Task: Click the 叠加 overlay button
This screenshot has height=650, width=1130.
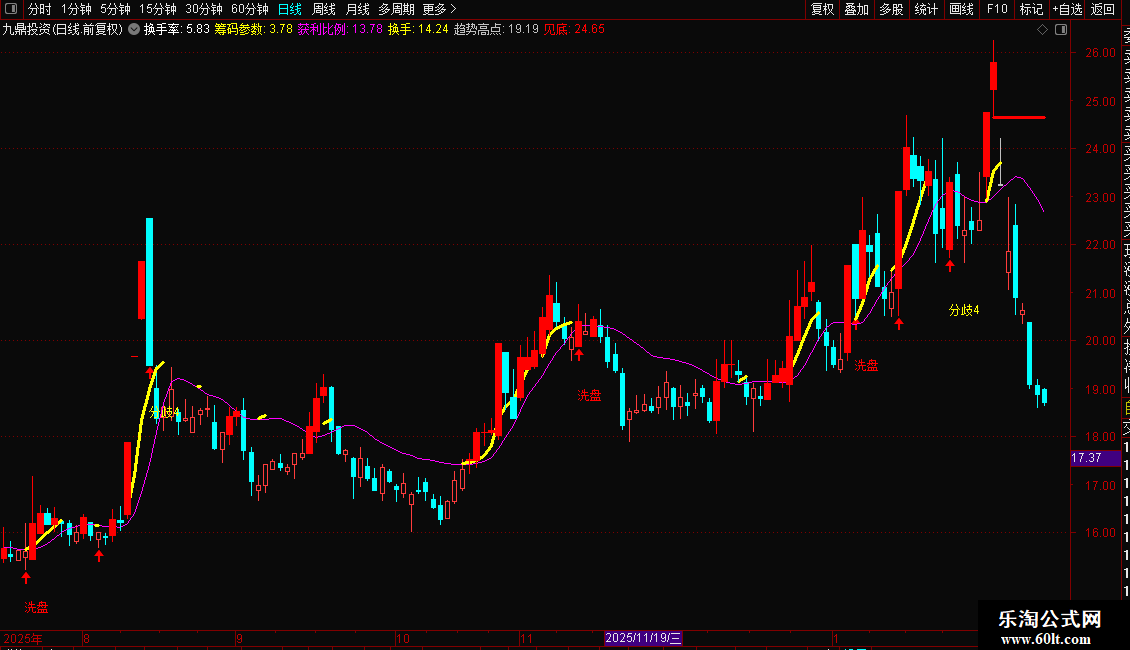Action: pyautogui.click(x=857, y=9)
